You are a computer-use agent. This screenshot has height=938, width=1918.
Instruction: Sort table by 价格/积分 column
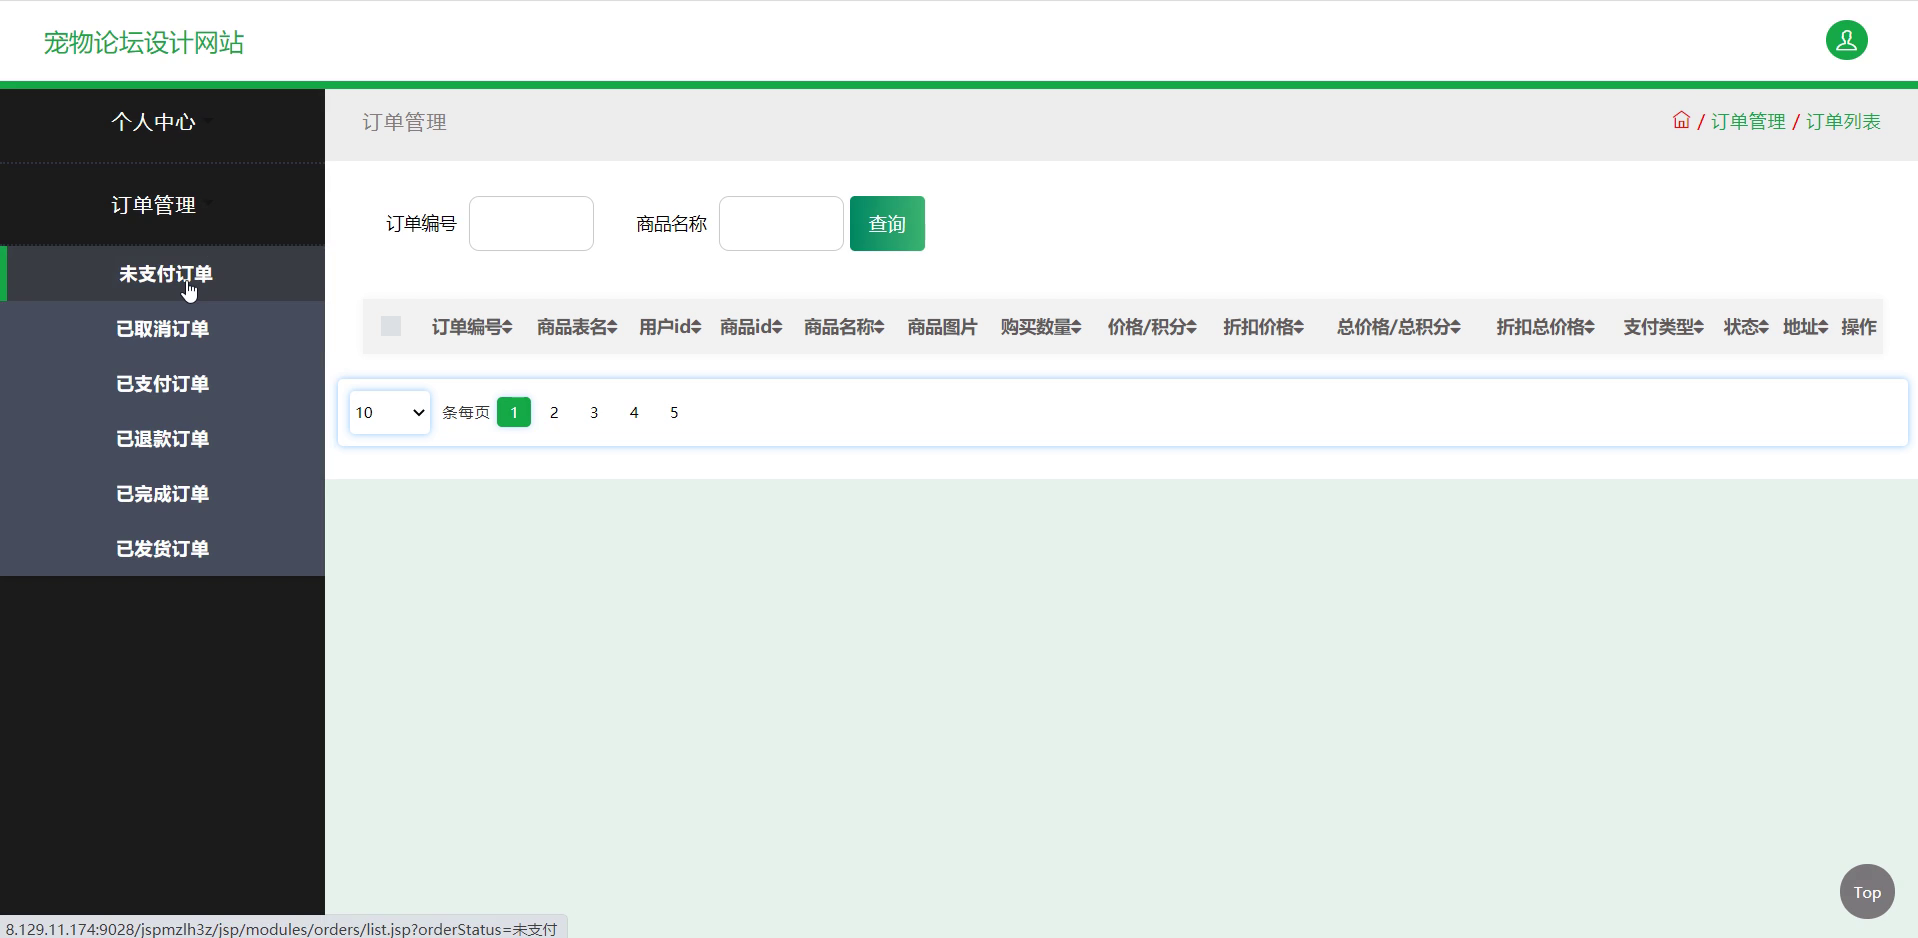(1152, 326)
